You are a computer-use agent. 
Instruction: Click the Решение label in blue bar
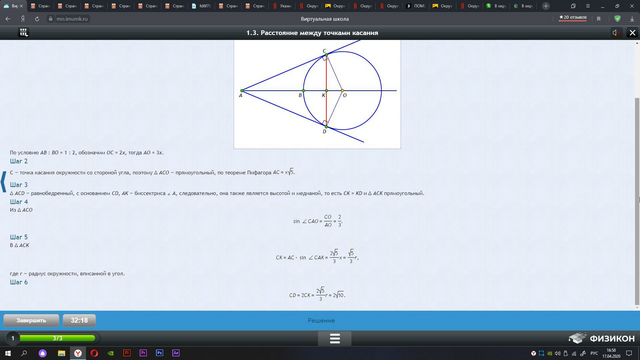(321, 320)
